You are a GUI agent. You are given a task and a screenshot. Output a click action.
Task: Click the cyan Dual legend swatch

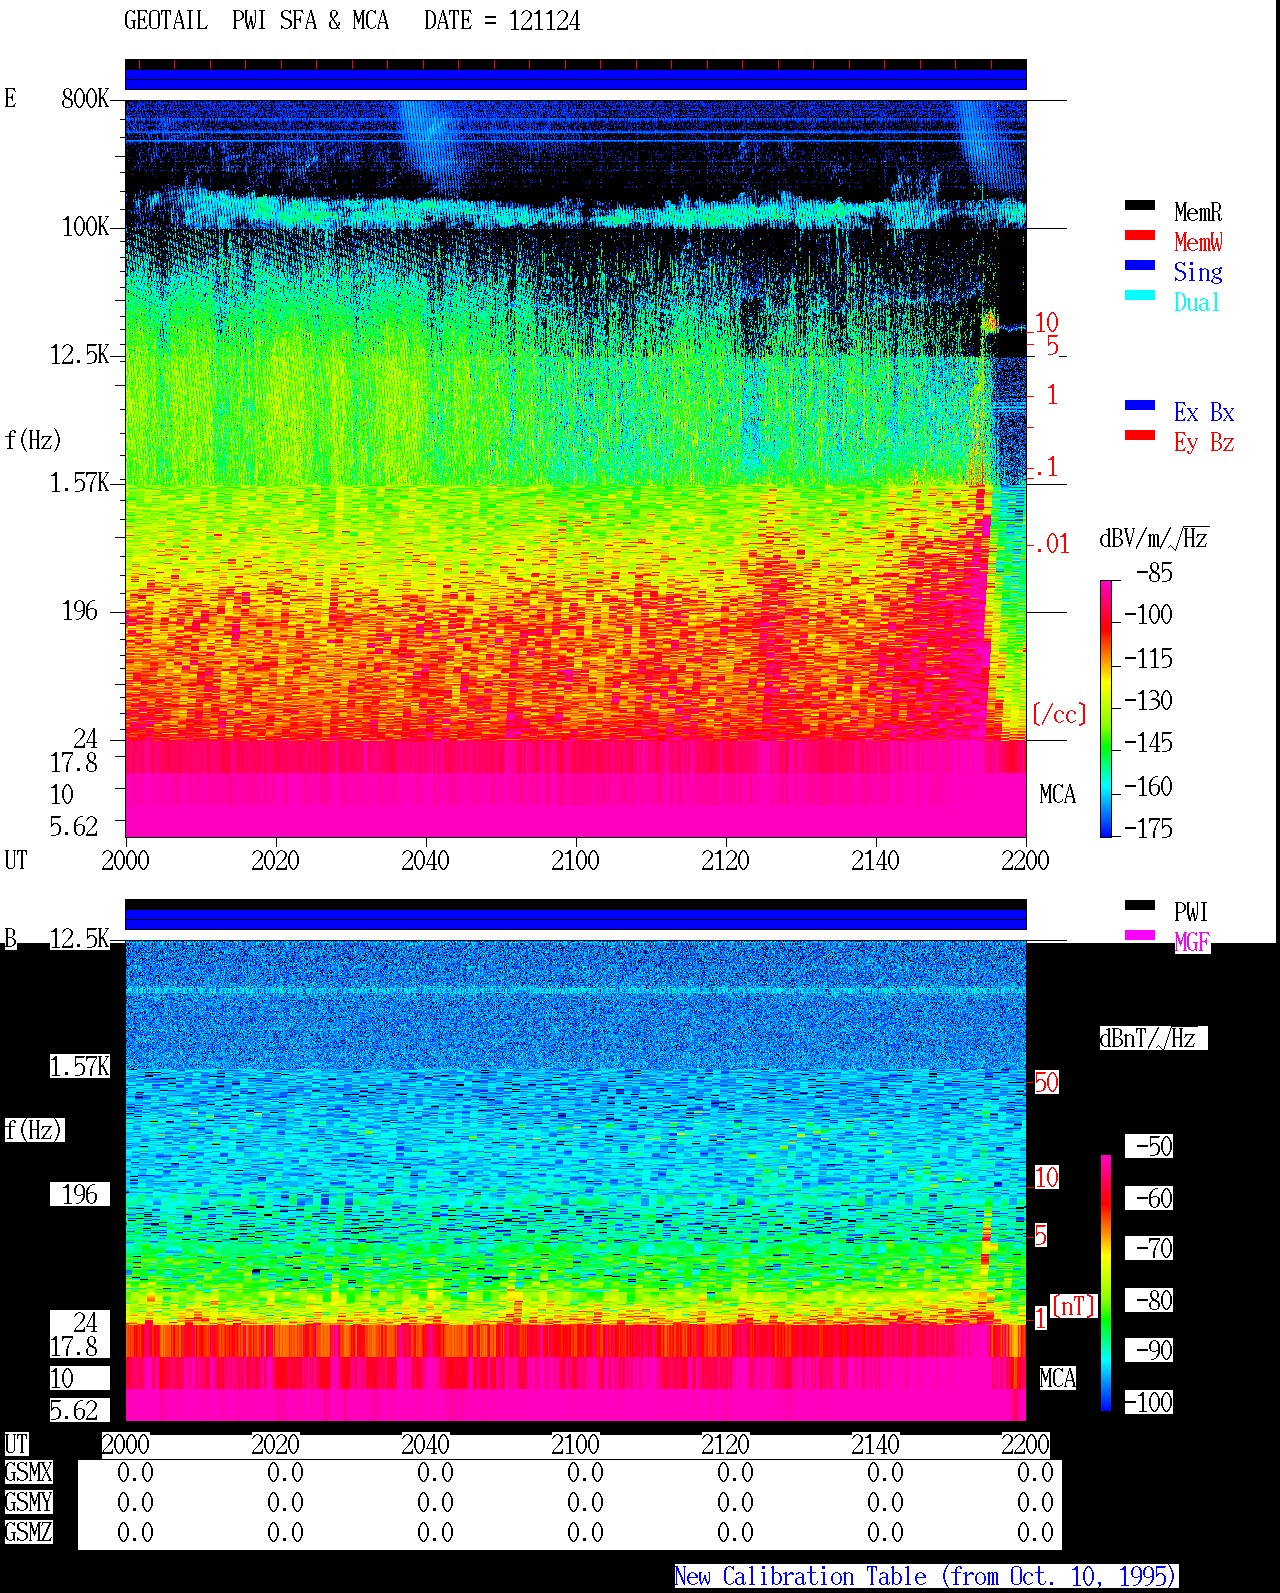1140,295
